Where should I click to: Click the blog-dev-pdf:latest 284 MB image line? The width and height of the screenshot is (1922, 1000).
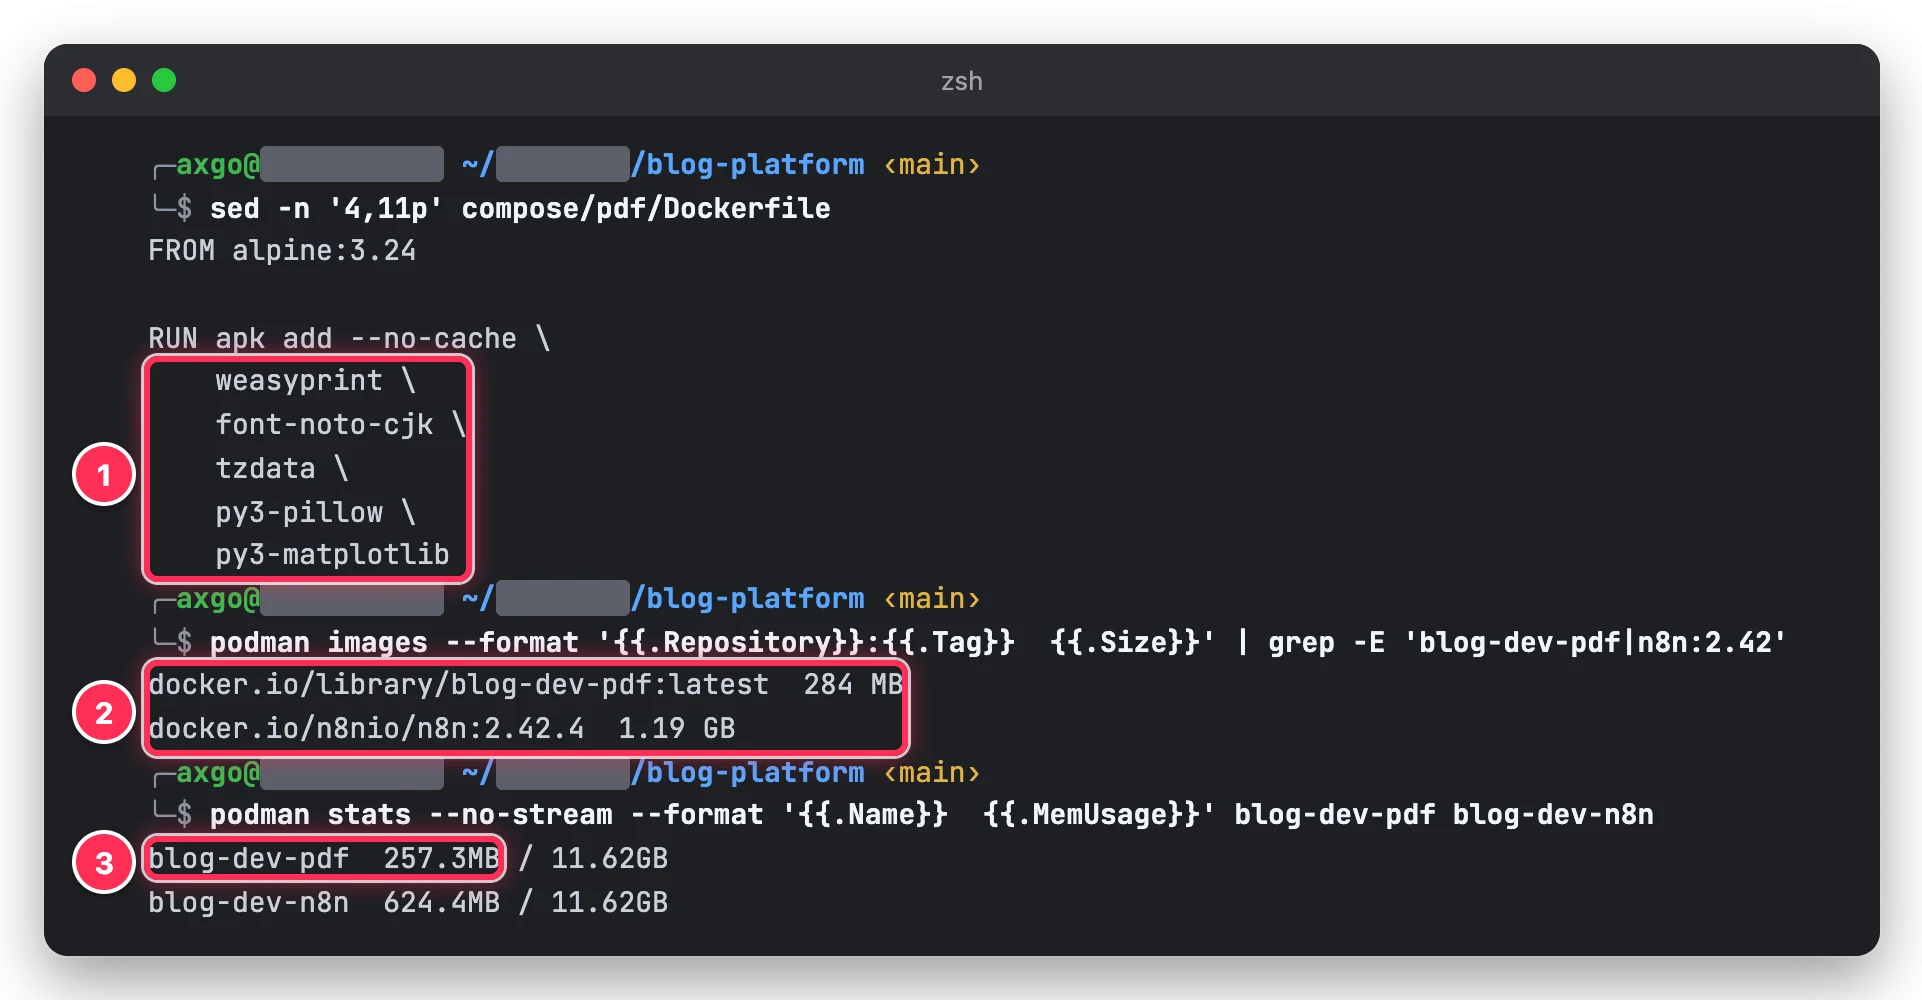click(x=526, y=684)
